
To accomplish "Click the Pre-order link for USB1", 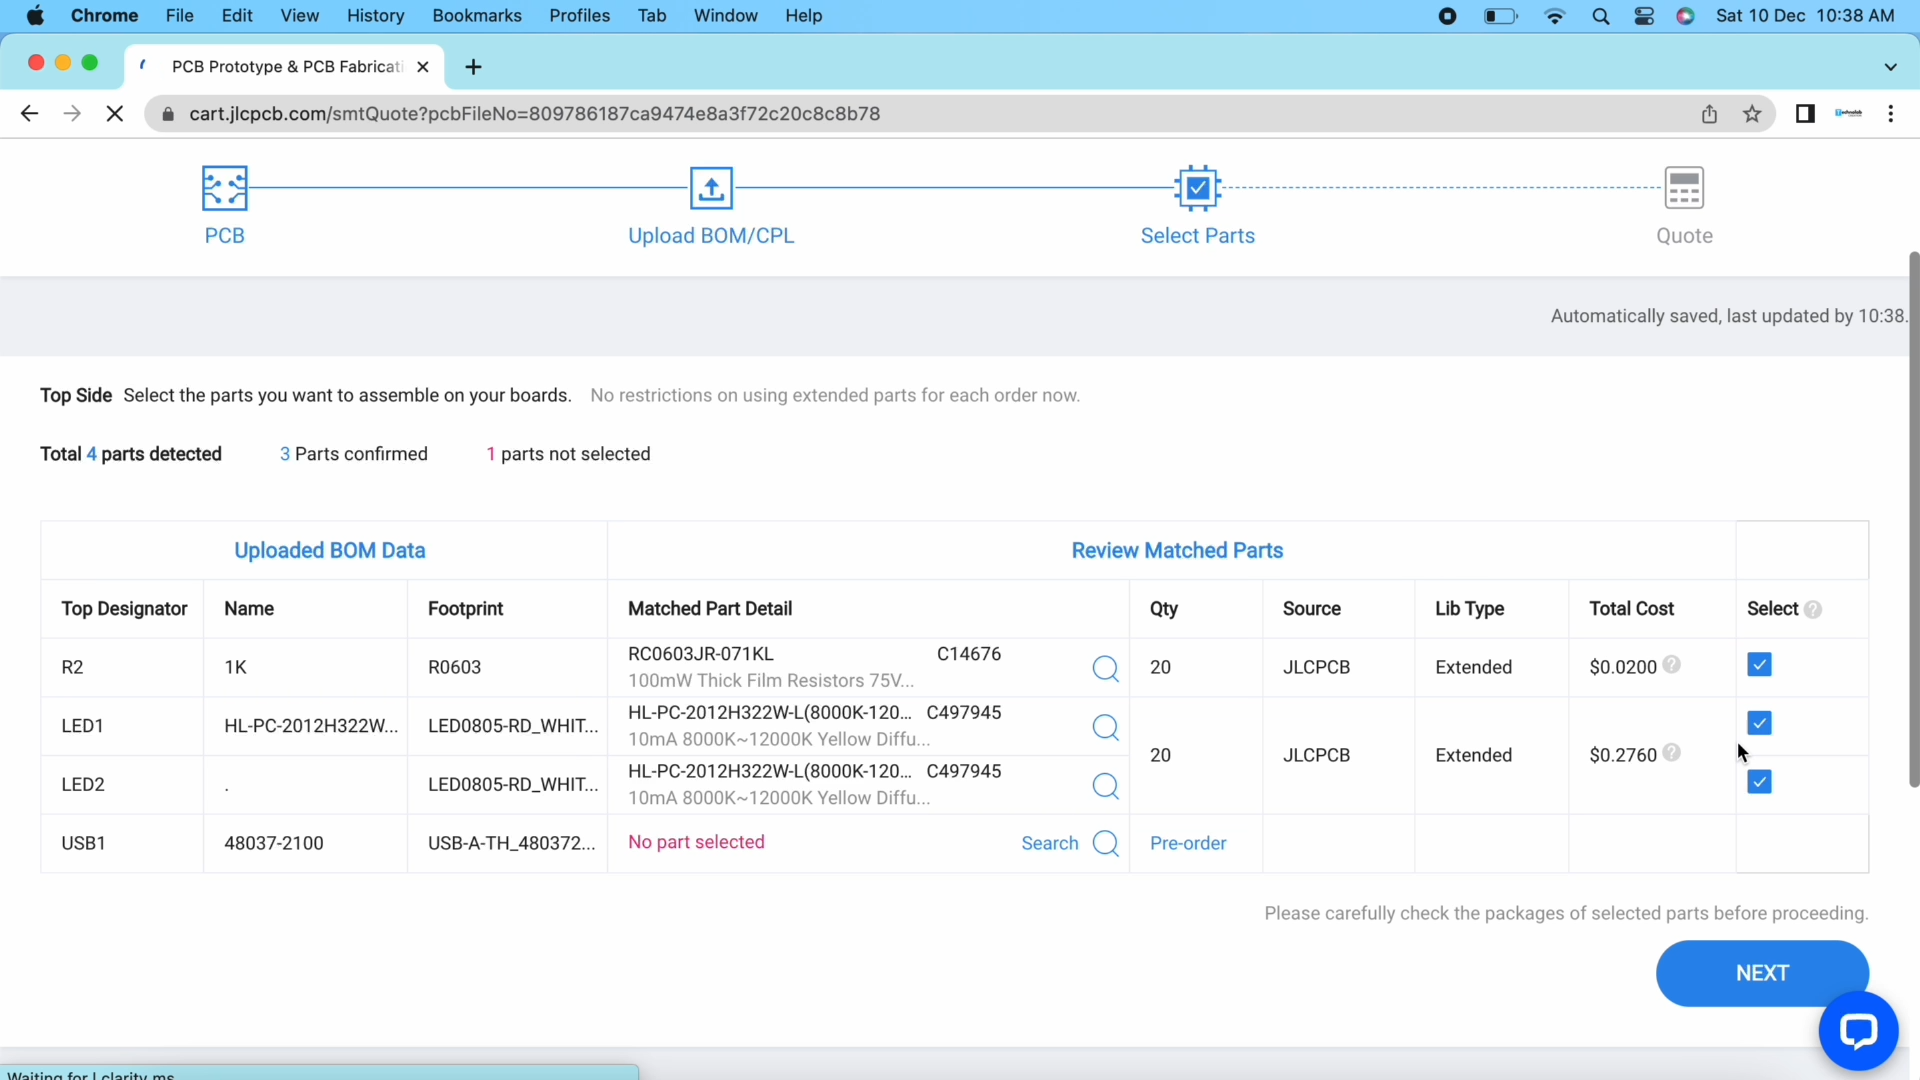I will click(1188, 843).
